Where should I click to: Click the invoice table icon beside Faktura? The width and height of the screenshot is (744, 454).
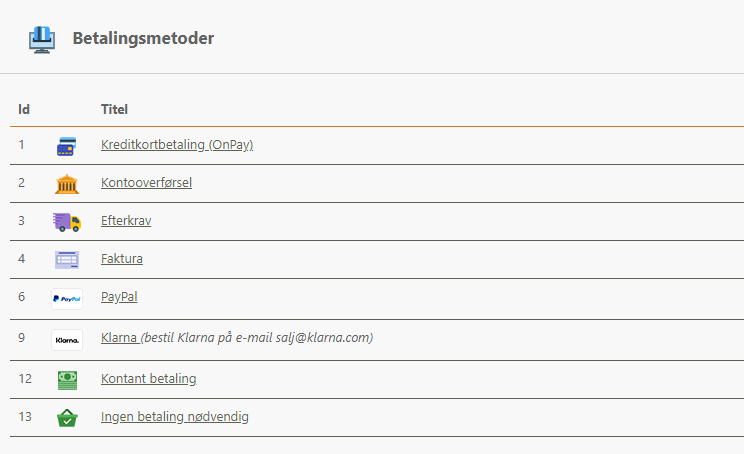67,259
